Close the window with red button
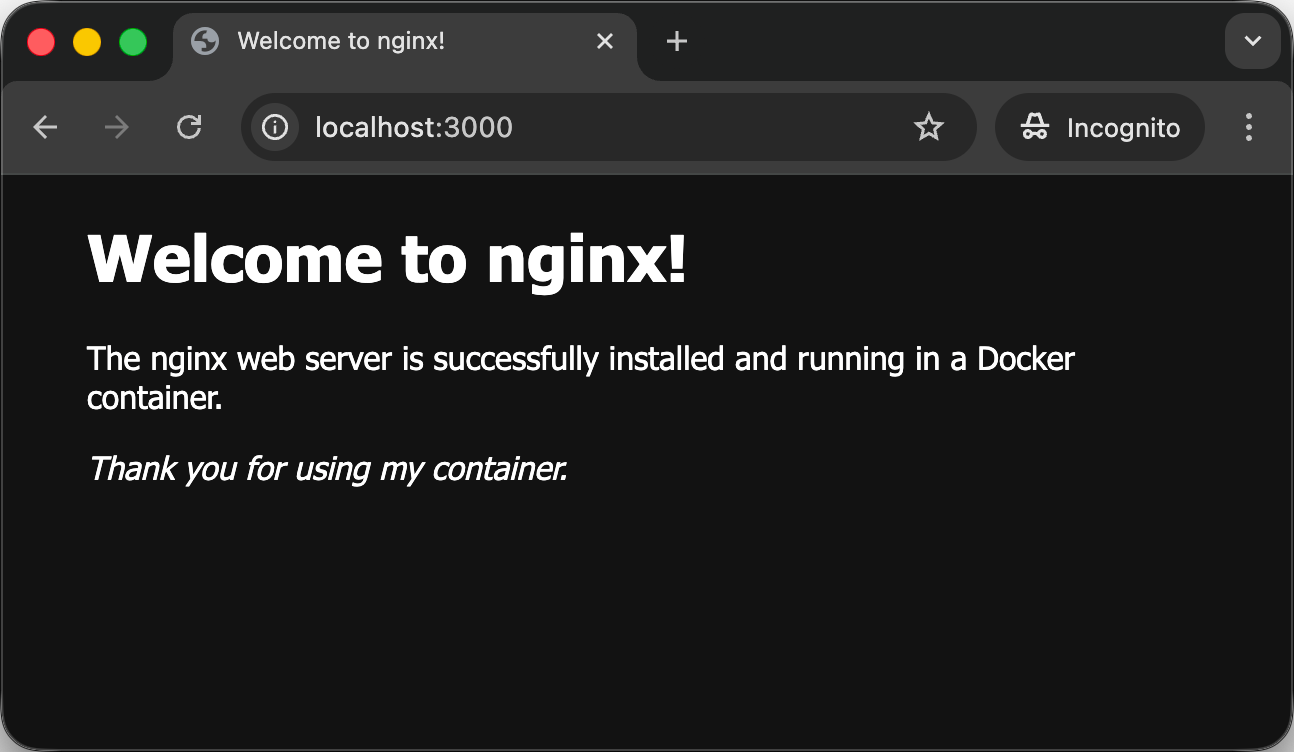1294x752 pixels. 41,42
